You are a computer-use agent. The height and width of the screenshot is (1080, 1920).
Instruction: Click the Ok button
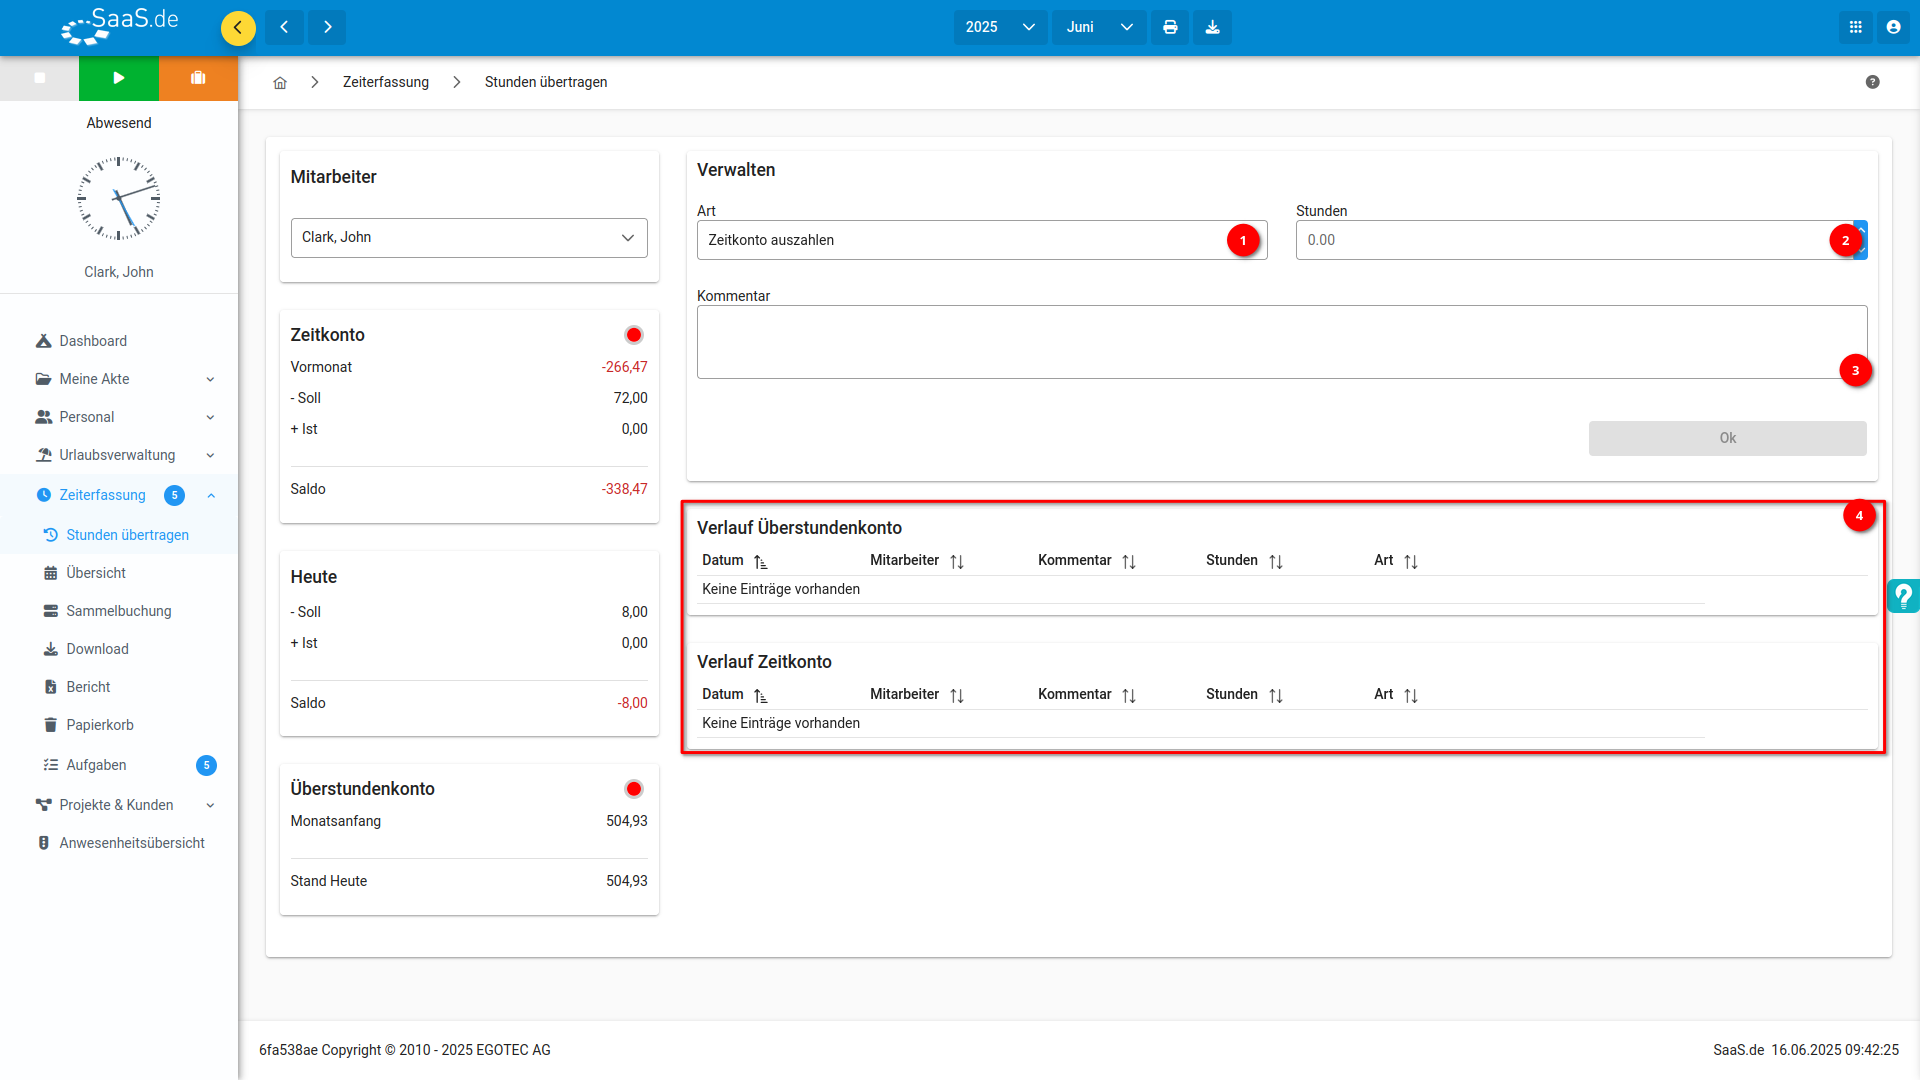(1727, 438)
